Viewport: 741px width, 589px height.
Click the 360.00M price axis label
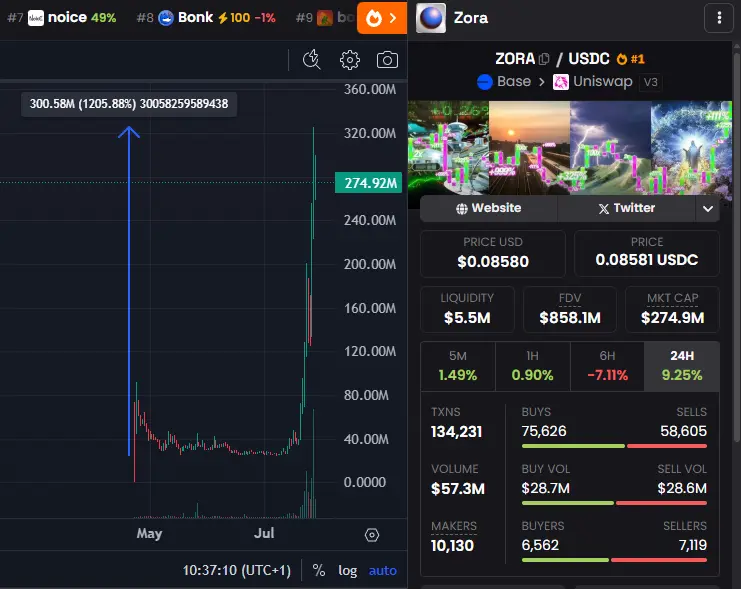[370, 89]
